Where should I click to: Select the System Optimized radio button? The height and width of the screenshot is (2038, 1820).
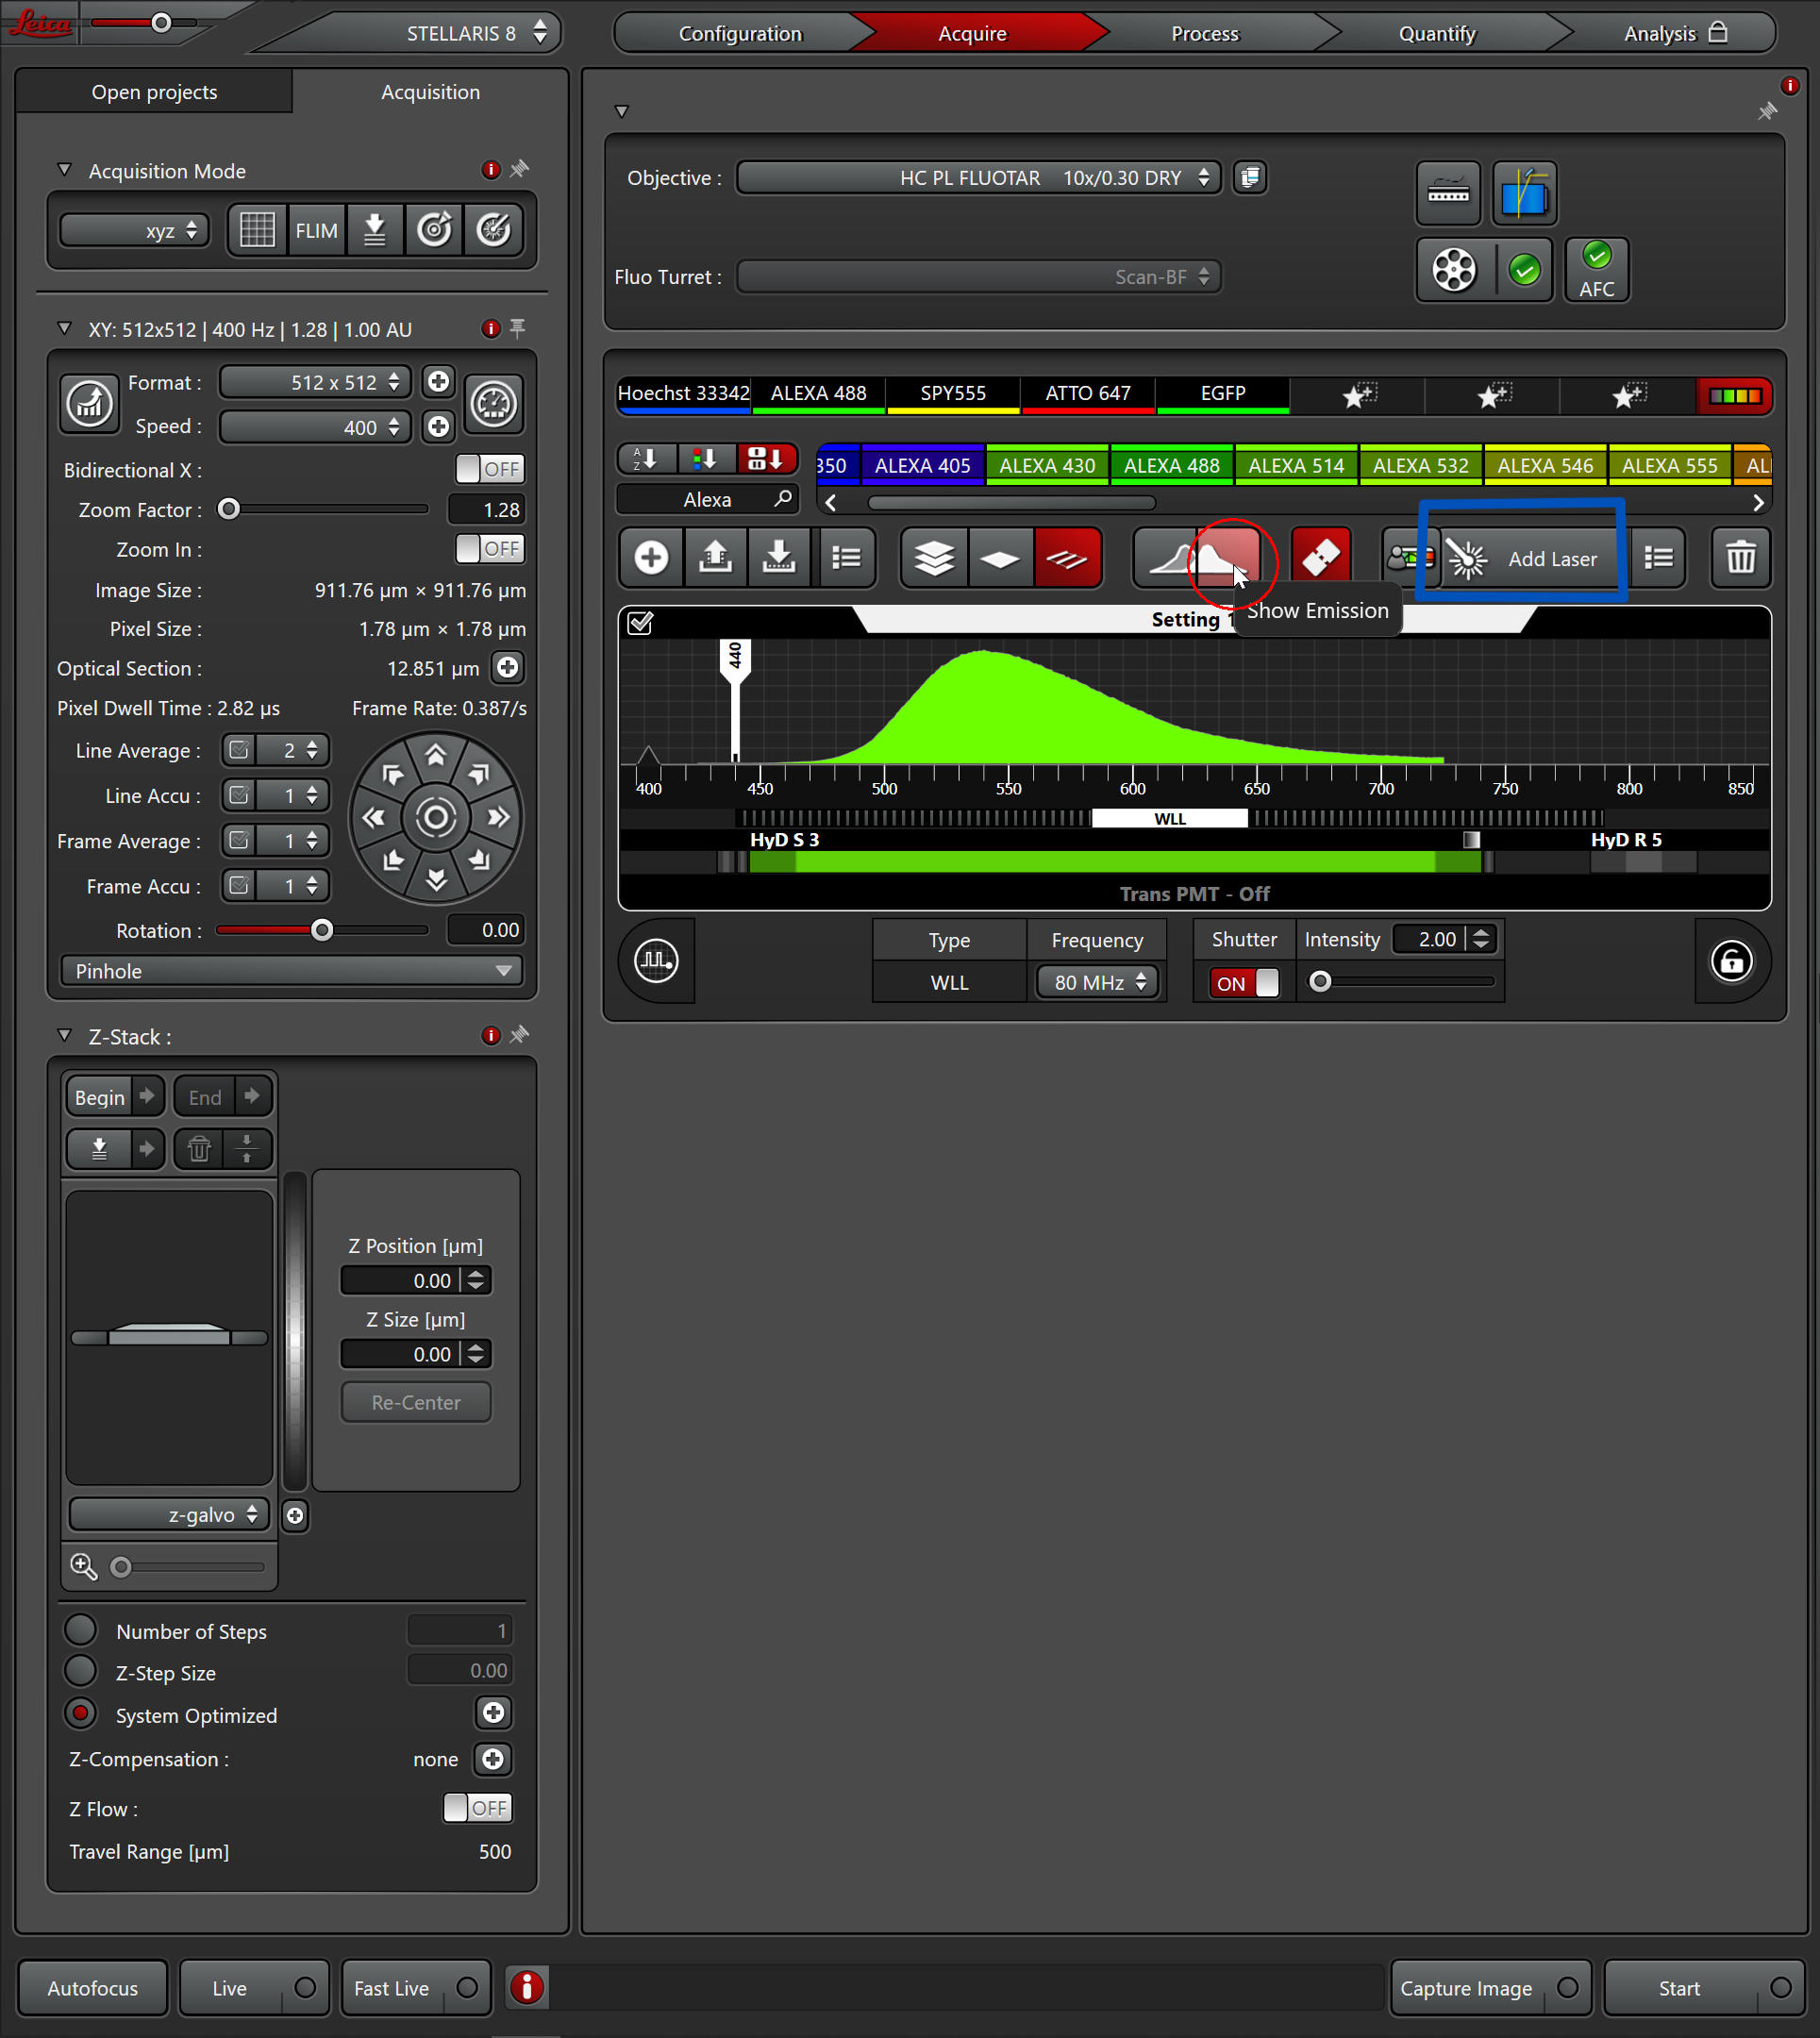[81, 1715]
